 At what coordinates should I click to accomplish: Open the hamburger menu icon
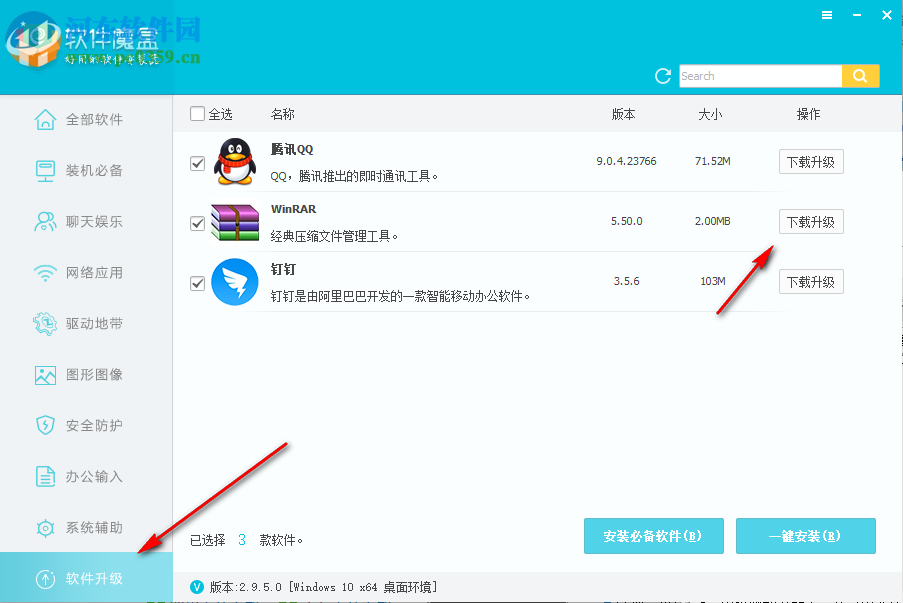coord(826,16)
